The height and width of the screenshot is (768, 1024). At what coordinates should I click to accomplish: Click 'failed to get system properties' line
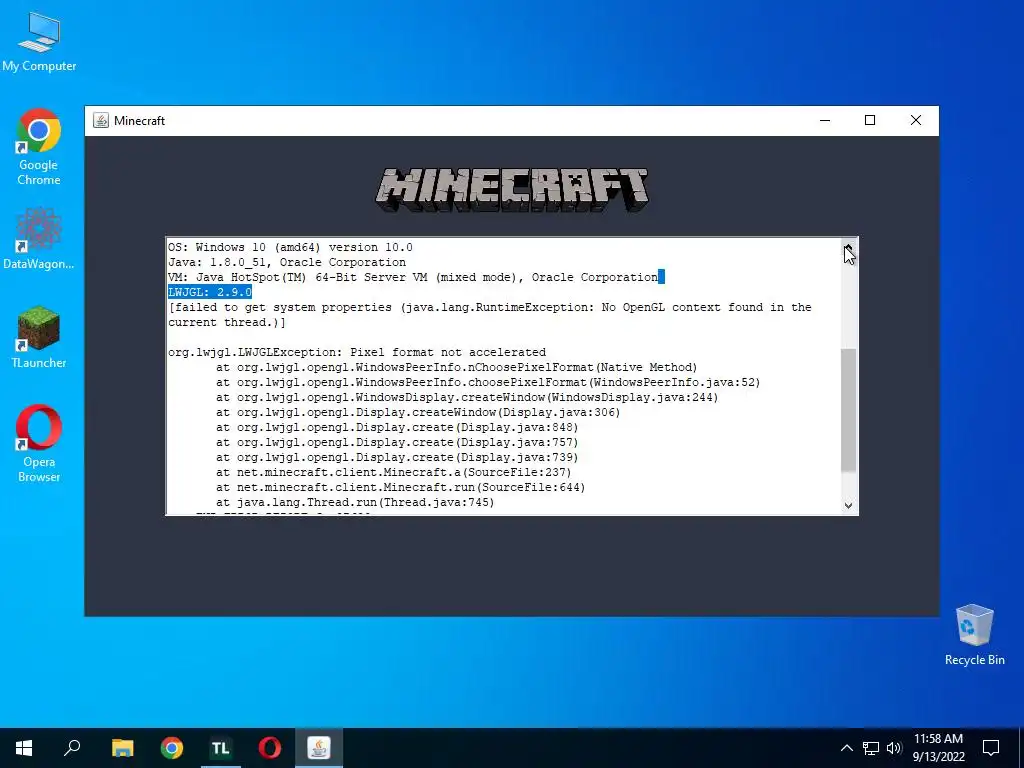[490, 308]
